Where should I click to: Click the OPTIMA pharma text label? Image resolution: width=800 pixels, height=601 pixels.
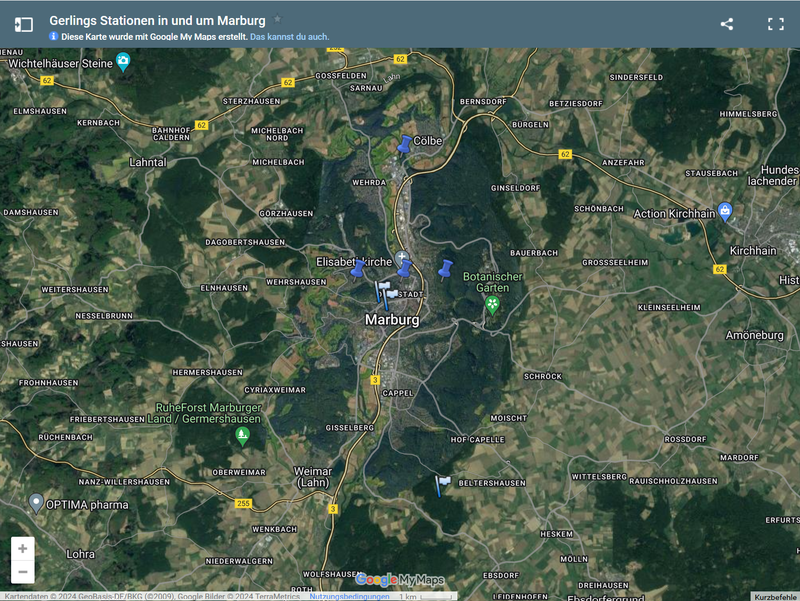click(x=87, y=505)
